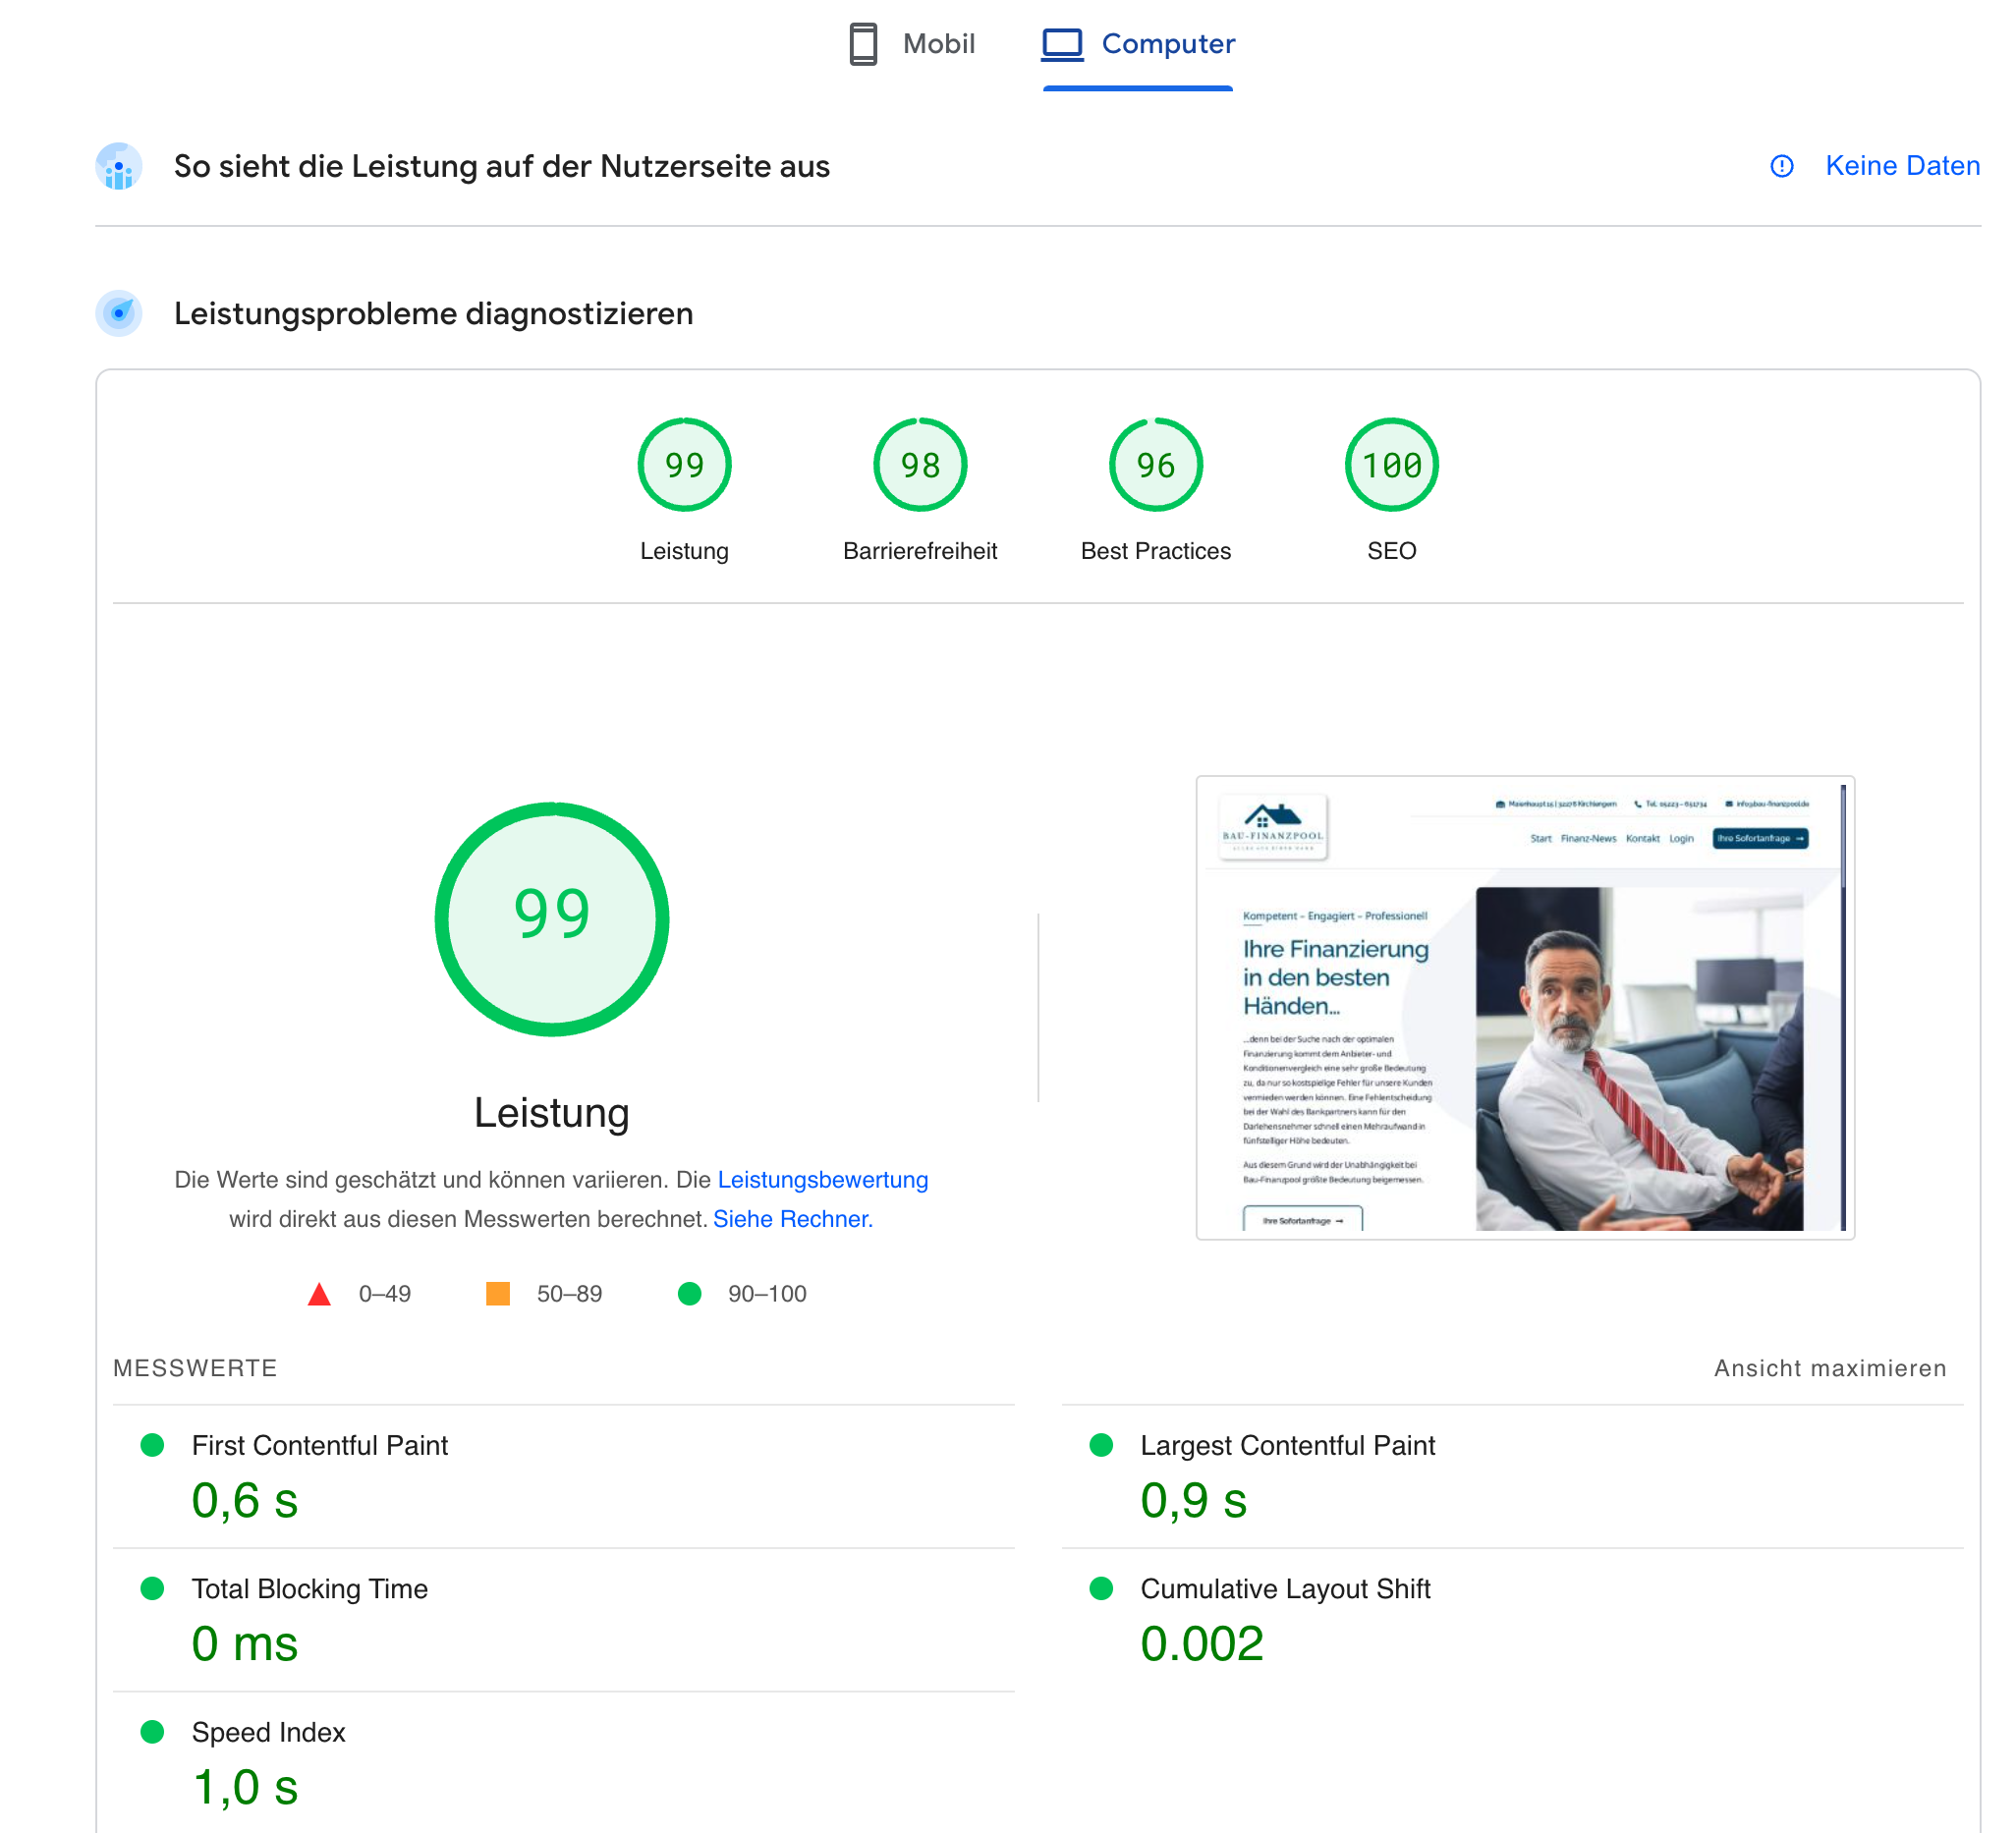Click the 0,9 s value
The width and height of the screenshot is (2016, 1833).
[1194, 1500]
